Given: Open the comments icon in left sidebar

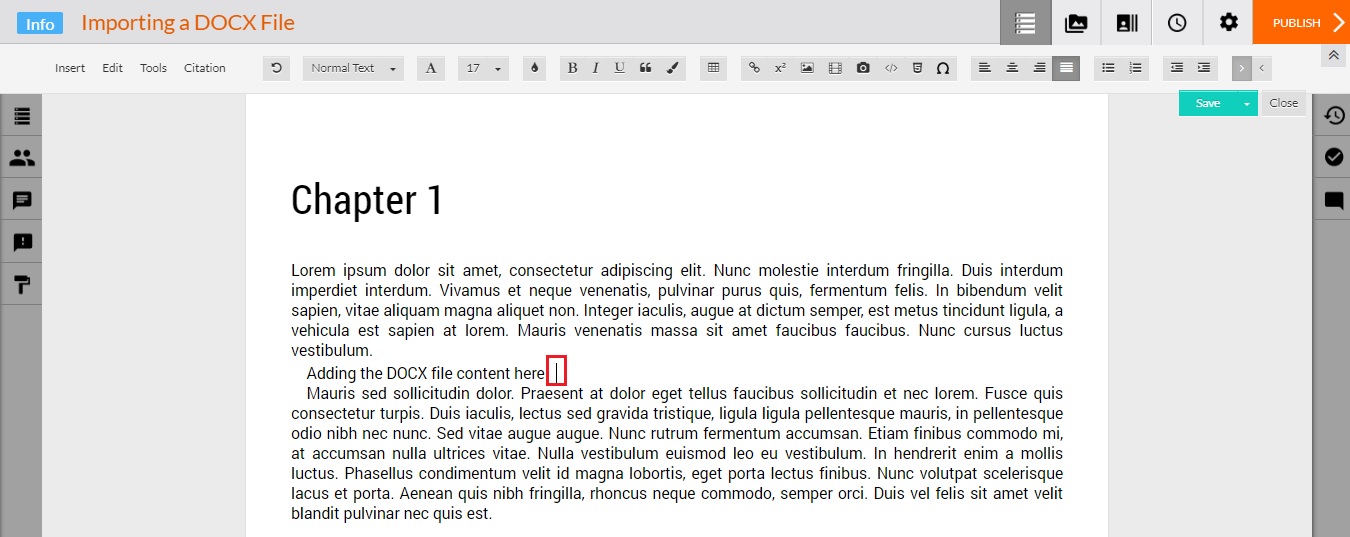Looking at the screenshot, I should 21,200.
